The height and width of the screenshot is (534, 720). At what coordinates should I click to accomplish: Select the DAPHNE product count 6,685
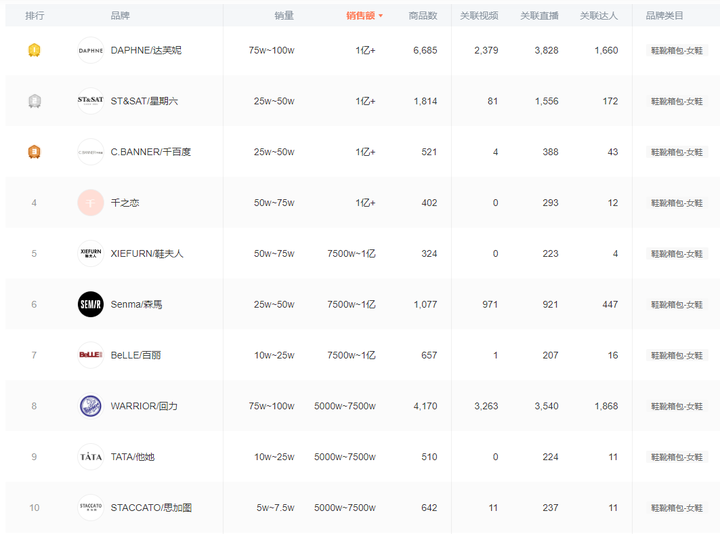click(425, 51)
